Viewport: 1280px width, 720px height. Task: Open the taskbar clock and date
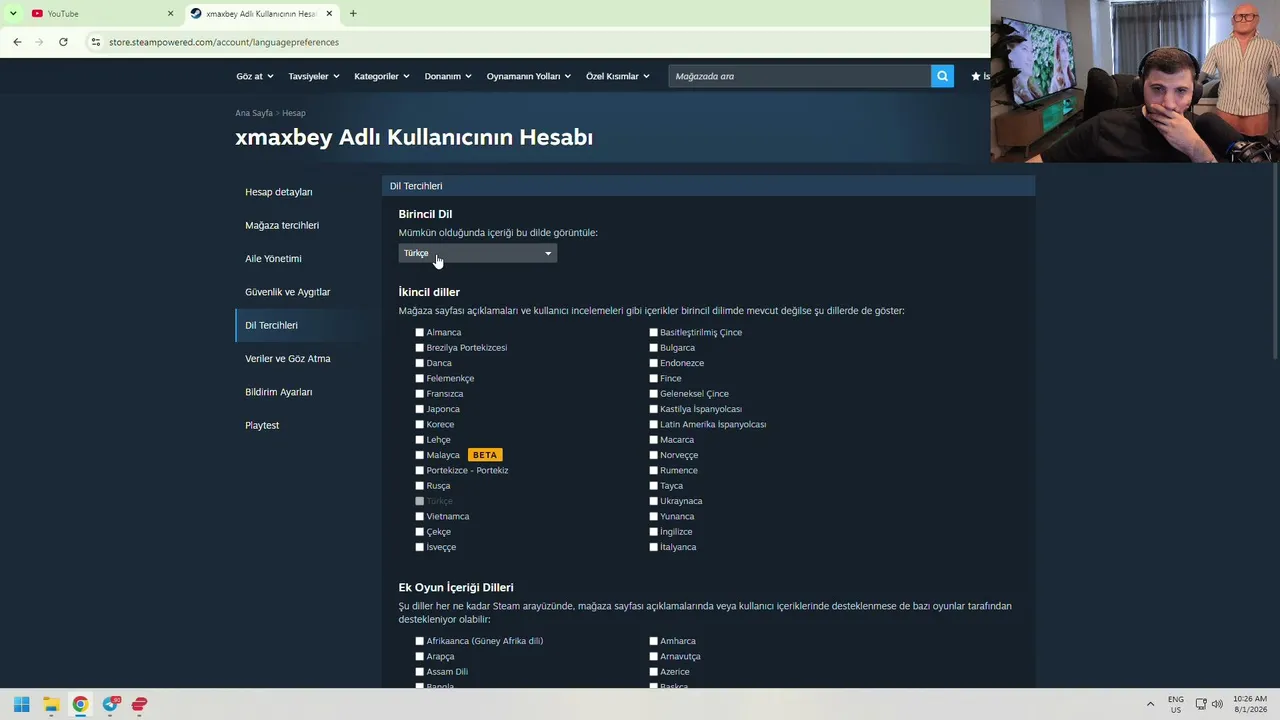pos(1250,704)
